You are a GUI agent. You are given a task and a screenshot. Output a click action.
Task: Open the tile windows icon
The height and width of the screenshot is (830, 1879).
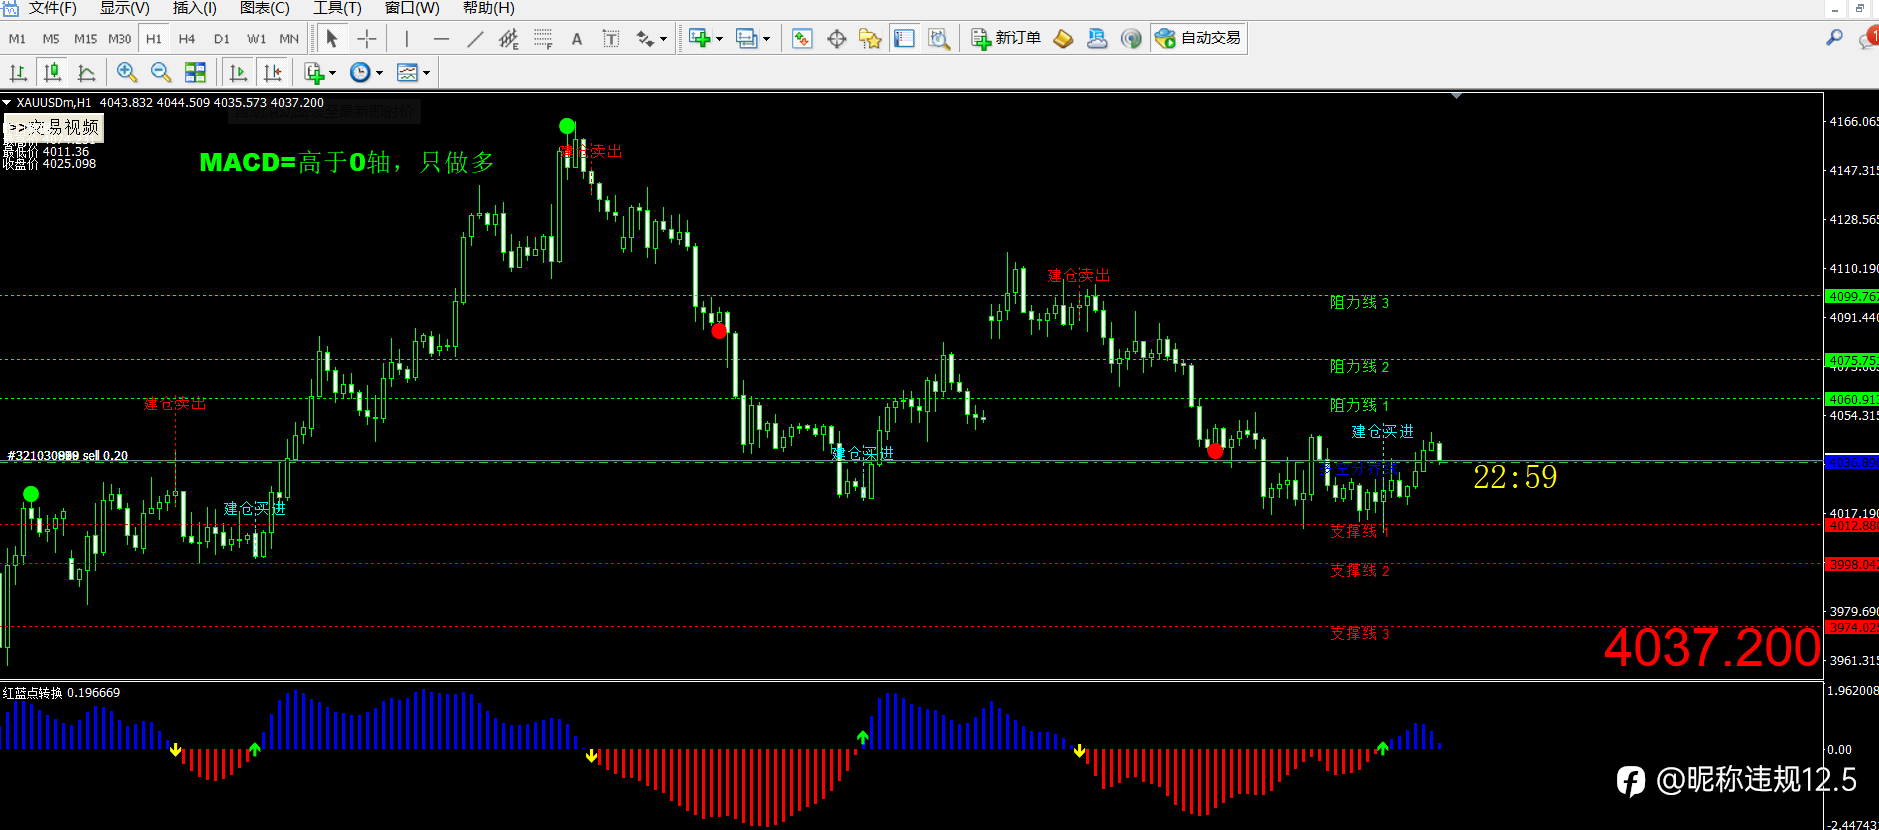(195, 72)
